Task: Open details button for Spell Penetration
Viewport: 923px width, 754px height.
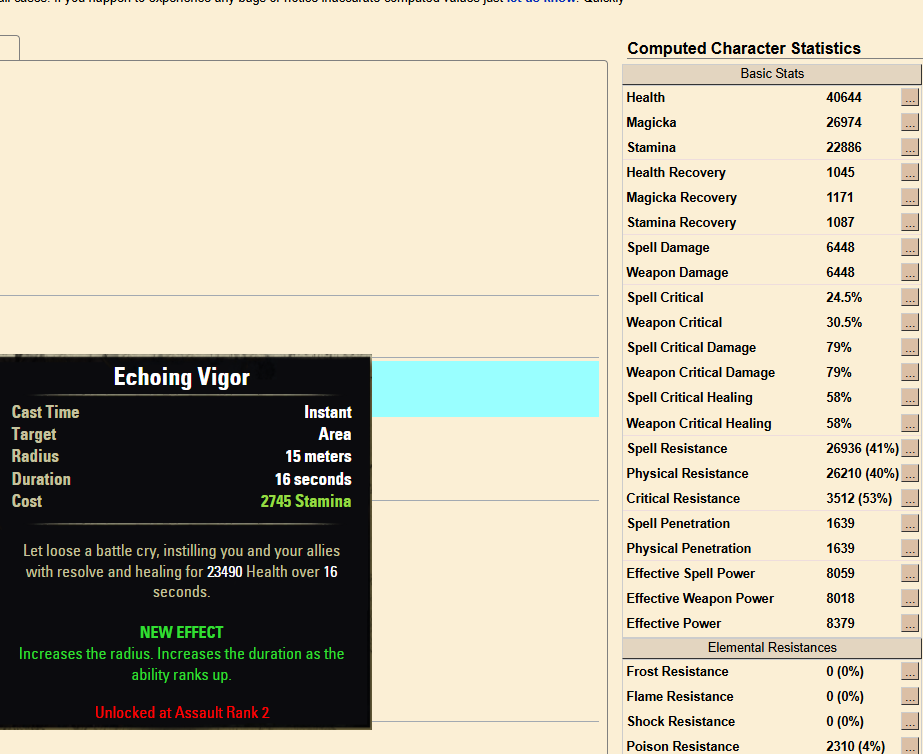Action: pos(909,524)
